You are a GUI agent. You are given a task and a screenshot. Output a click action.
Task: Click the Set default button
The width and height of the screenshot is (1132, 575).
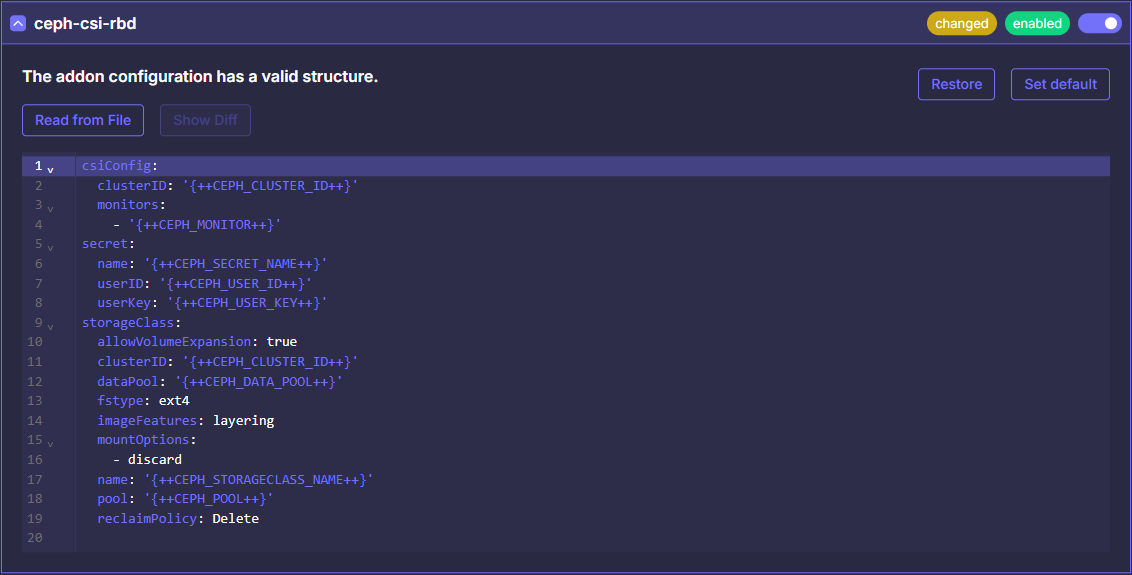coord(1060,84)
